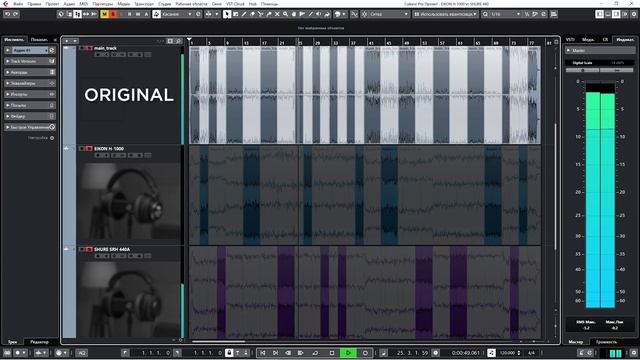Select the Zoom magnifier tool
Image resolution: width=640 pixels, height=360 pixels.
pos(285,14)
